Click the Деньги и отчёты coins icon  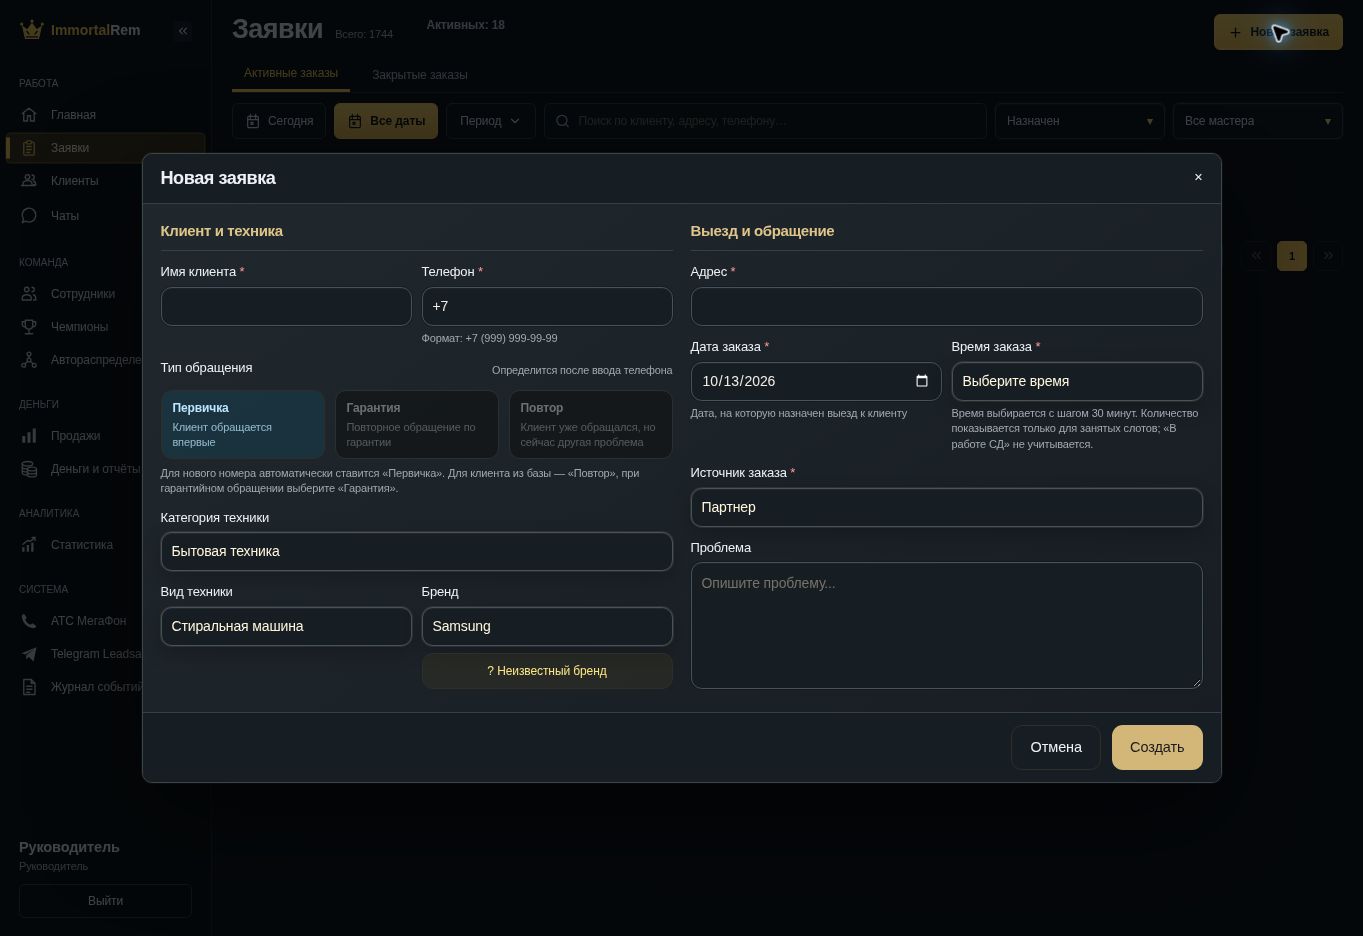pos(29,469)
